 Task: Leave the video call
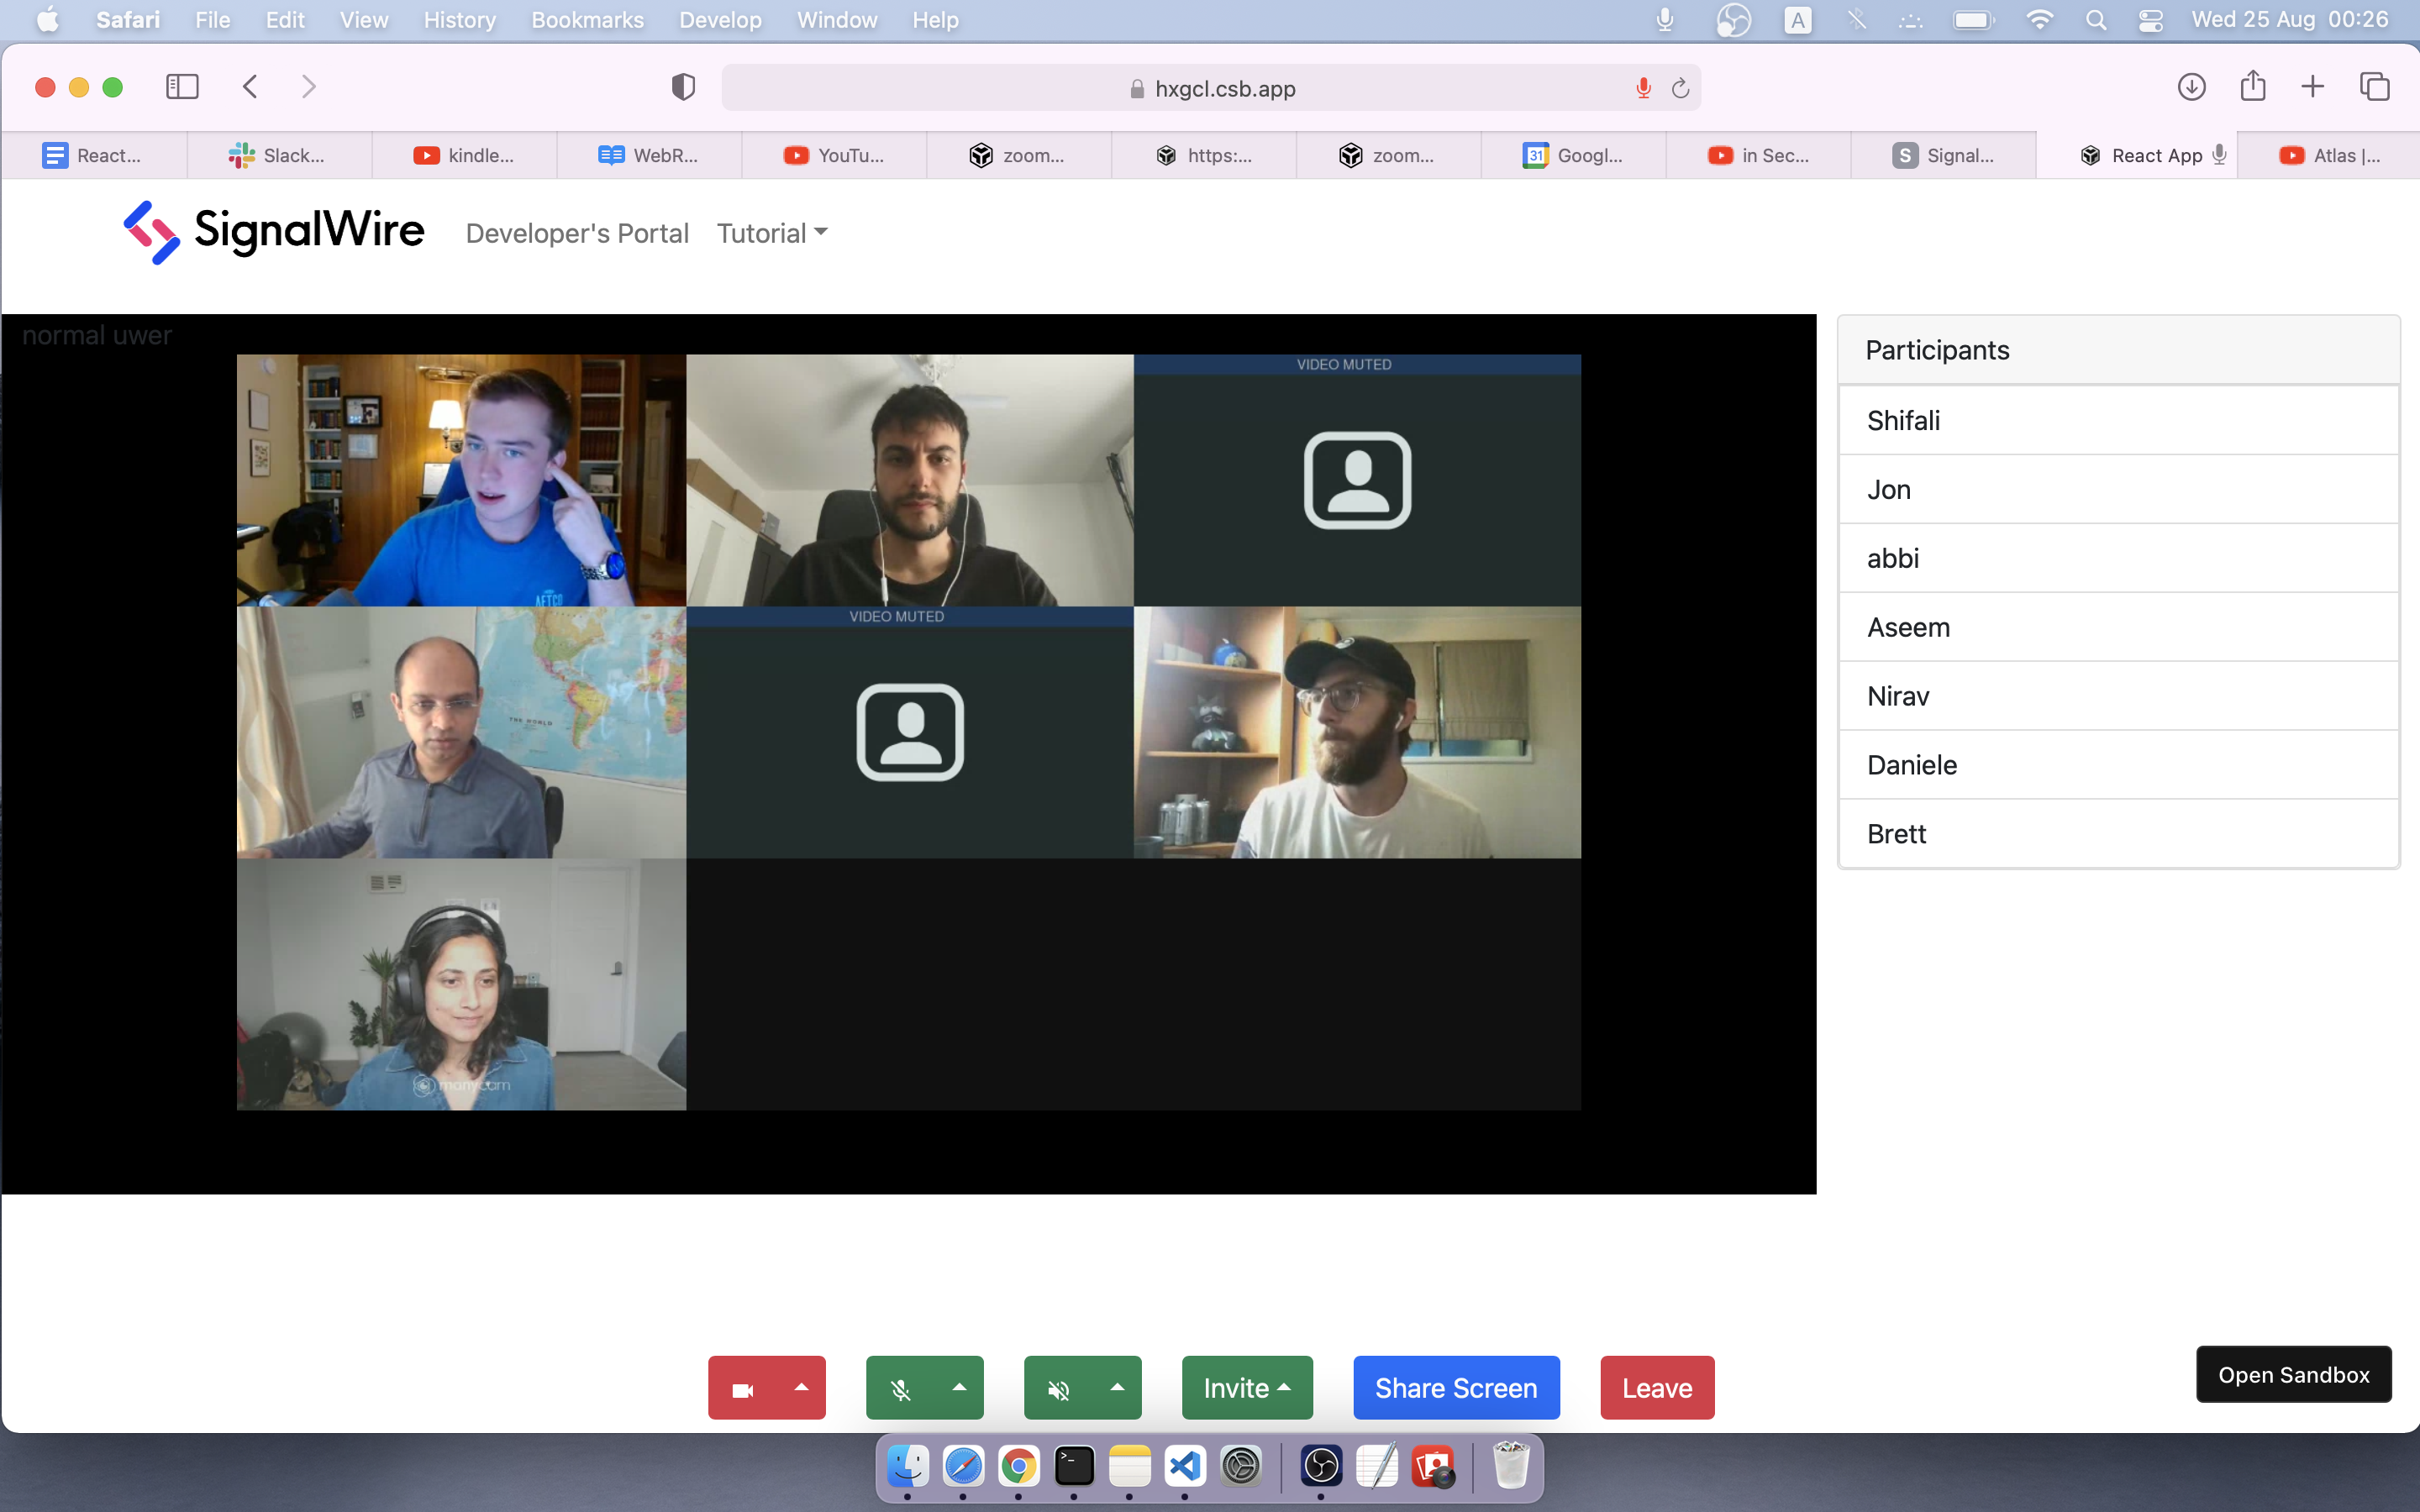(1656, 1388)
